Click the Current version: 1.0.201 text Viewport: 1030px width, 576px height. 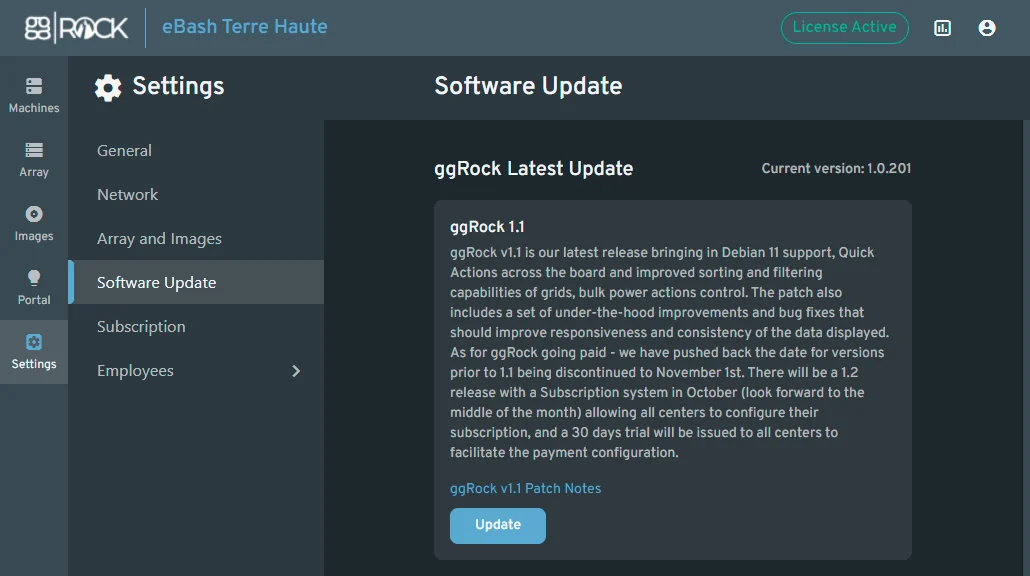point(836,169)
